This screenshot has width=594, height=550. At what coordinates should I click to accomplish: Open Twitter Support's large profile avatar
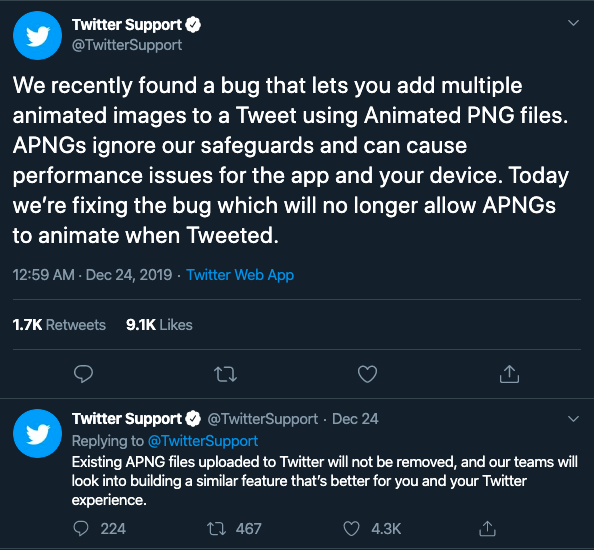(37, 36)
